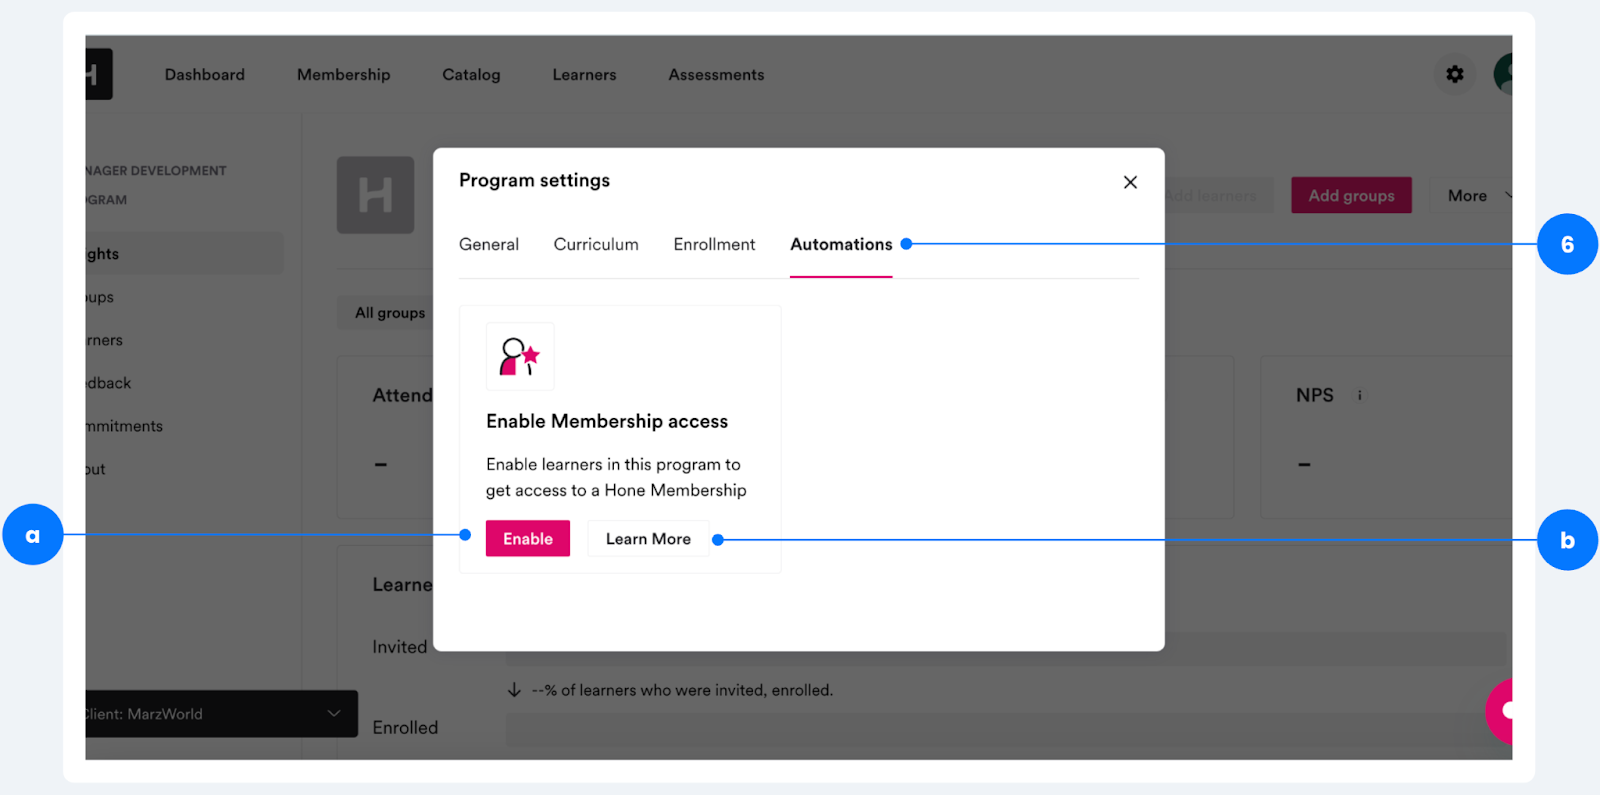Viewport: 1600px width, 795px height.
Task: Click the program H thumbnail
Action: tap(375, 195)
